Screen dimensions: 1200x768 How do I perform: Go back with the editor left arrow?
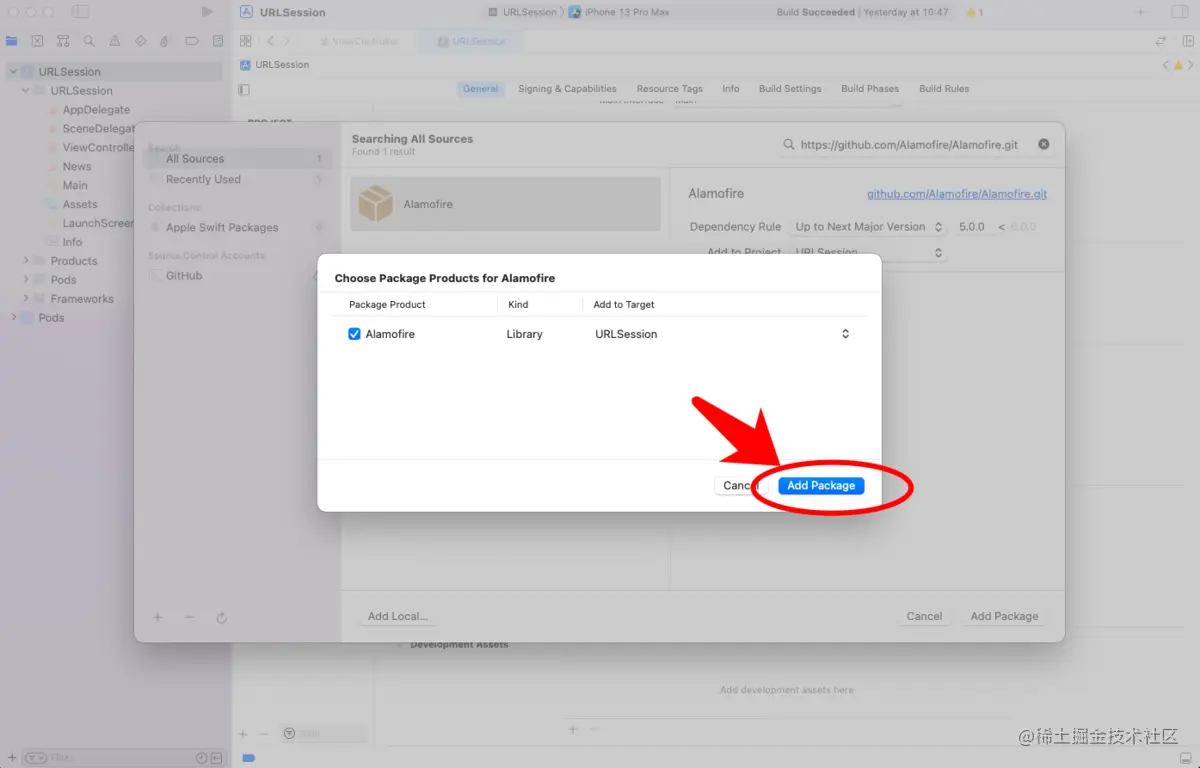pos(270,41)
